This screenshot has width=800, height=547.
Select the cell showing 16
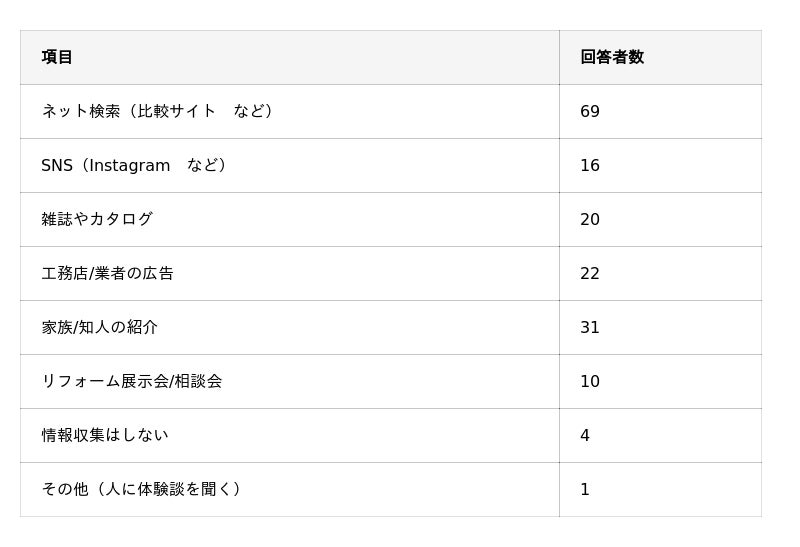(590, 165)
